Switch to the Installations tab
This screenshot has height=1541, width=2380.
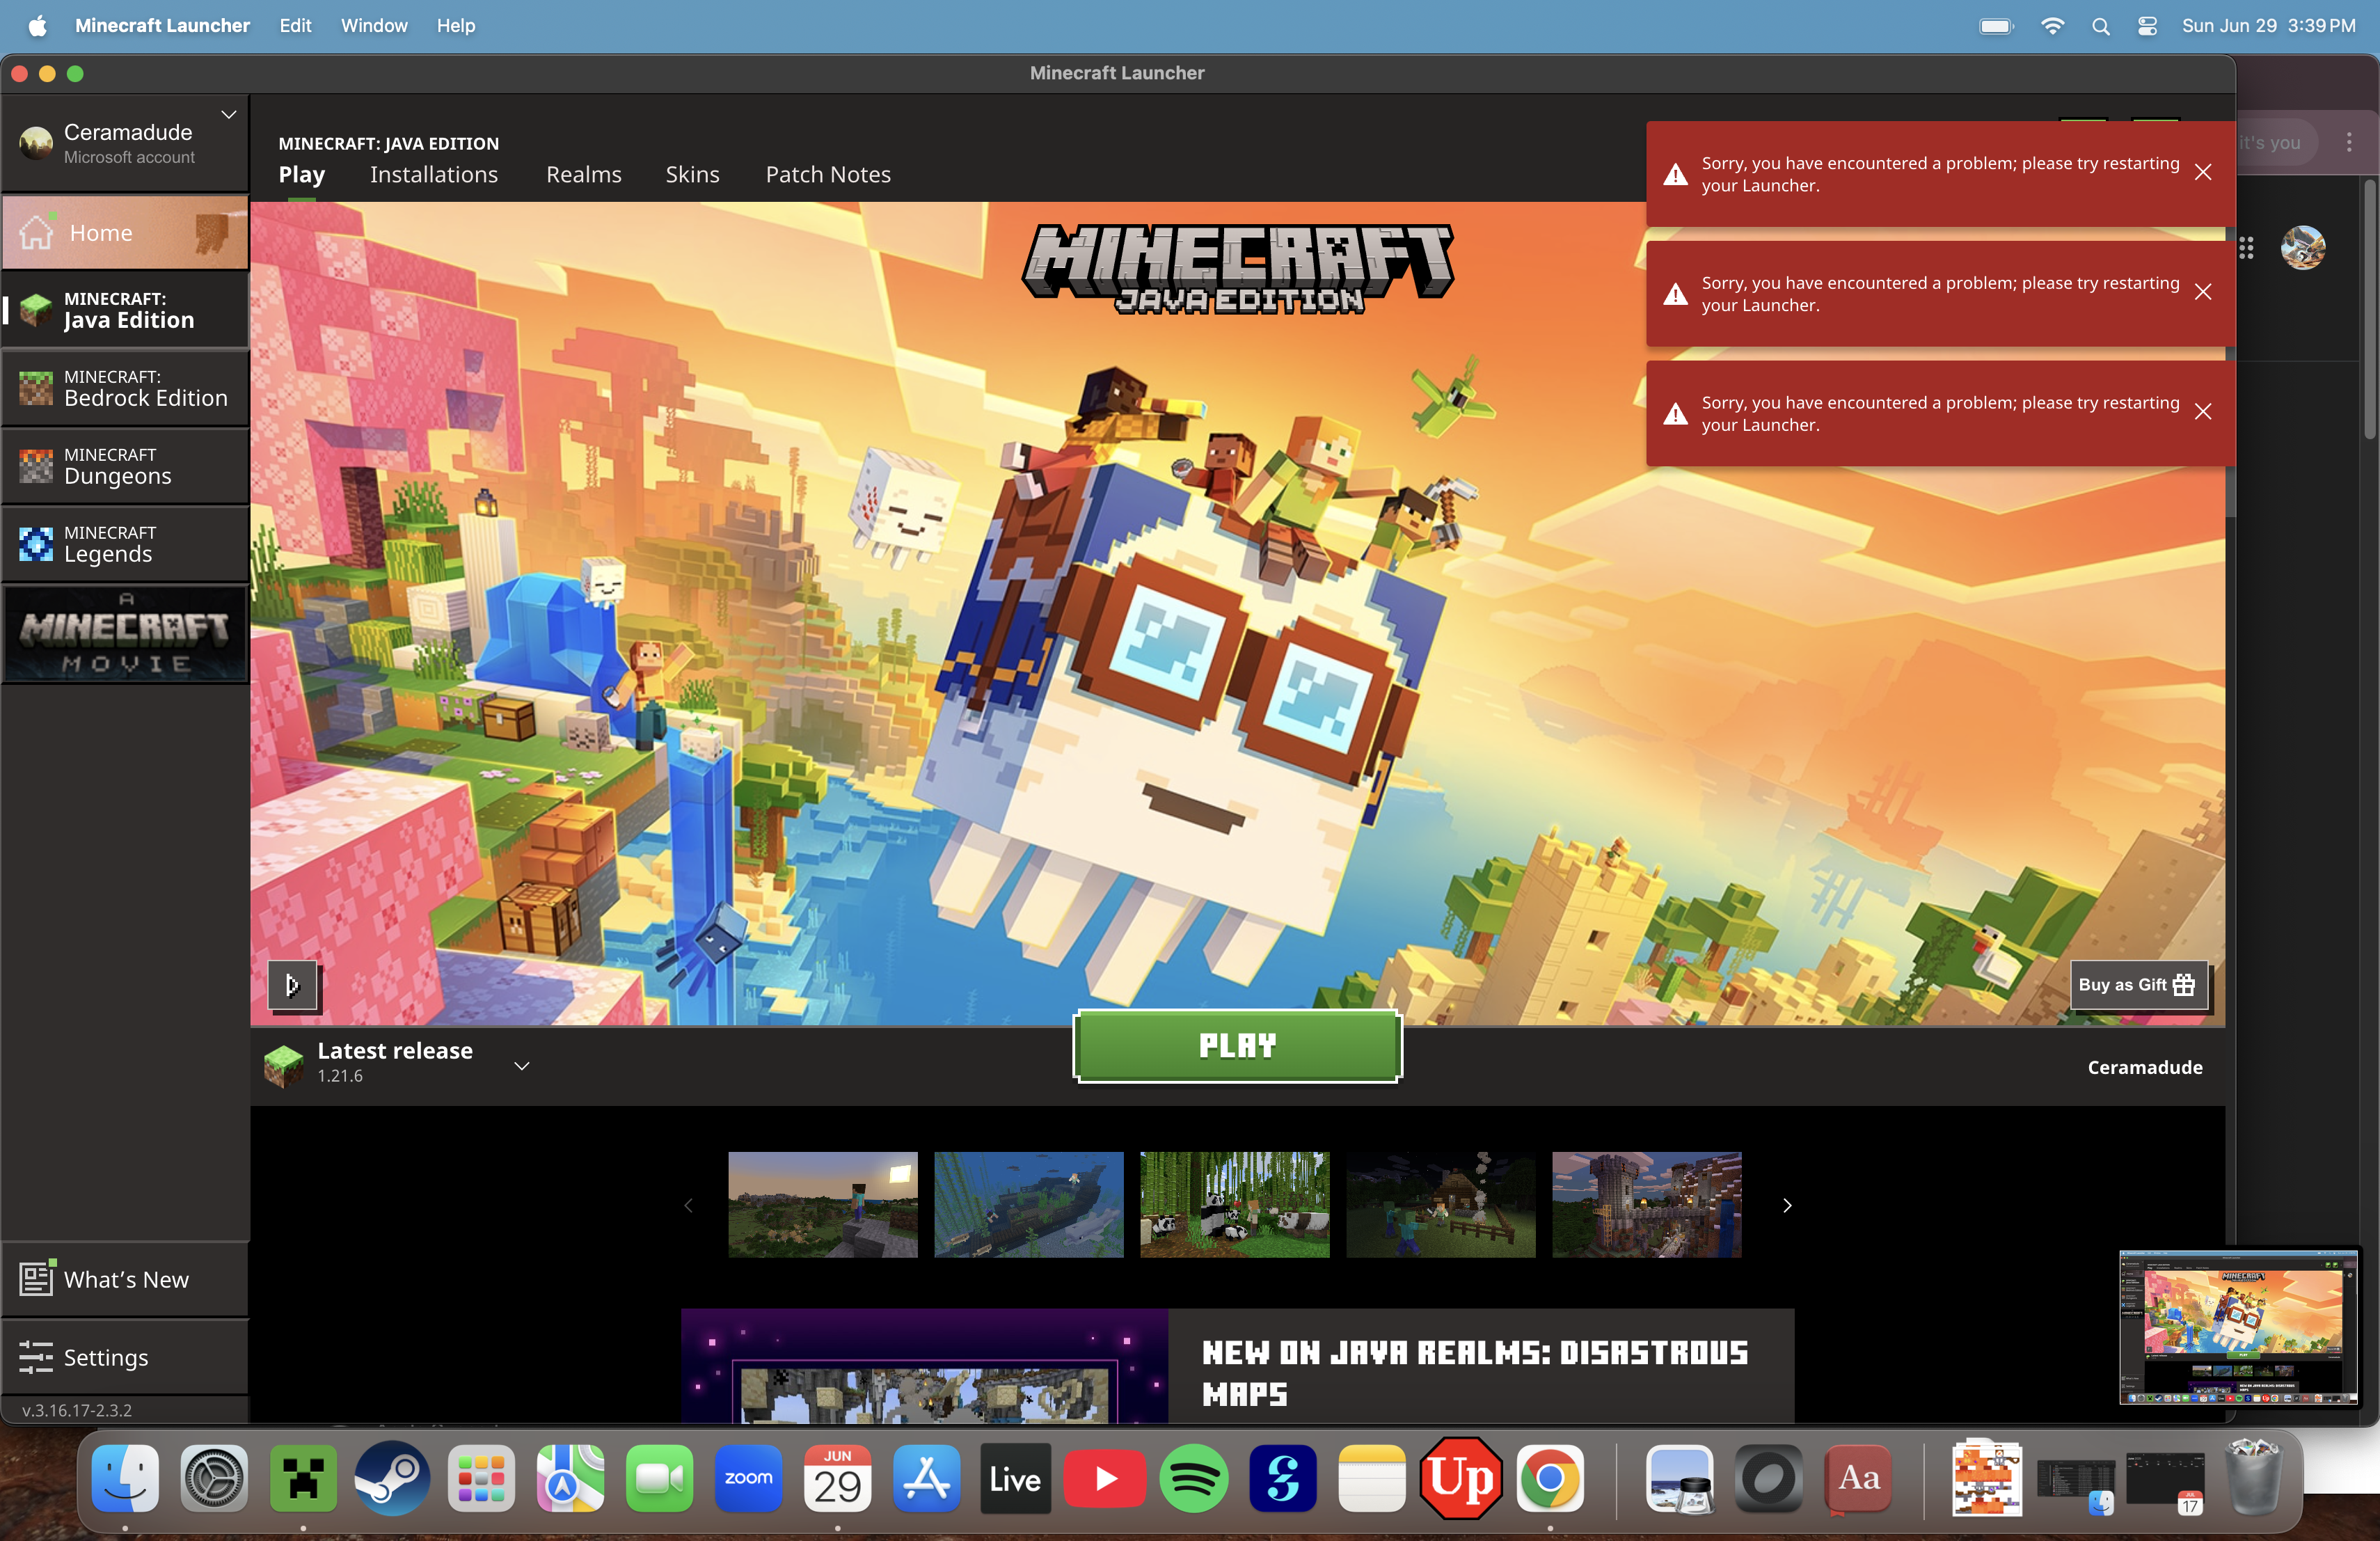[433, 175]
